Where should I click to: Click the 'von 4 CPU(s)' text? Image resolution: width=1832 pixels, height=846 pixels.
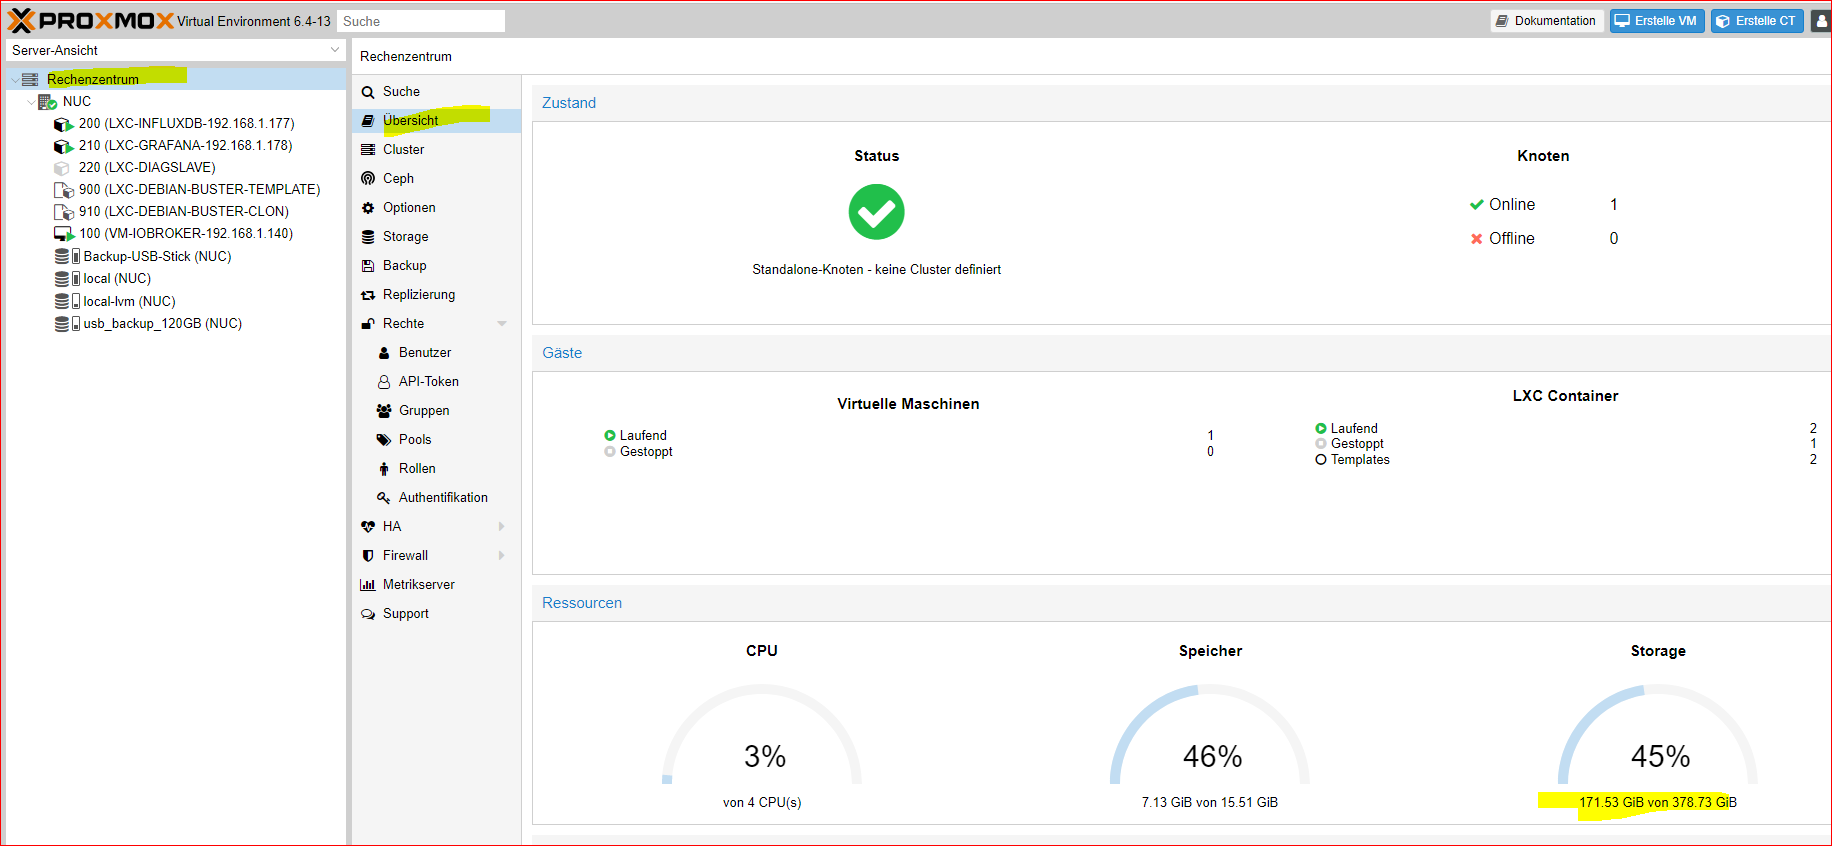[x=762, y=803]
